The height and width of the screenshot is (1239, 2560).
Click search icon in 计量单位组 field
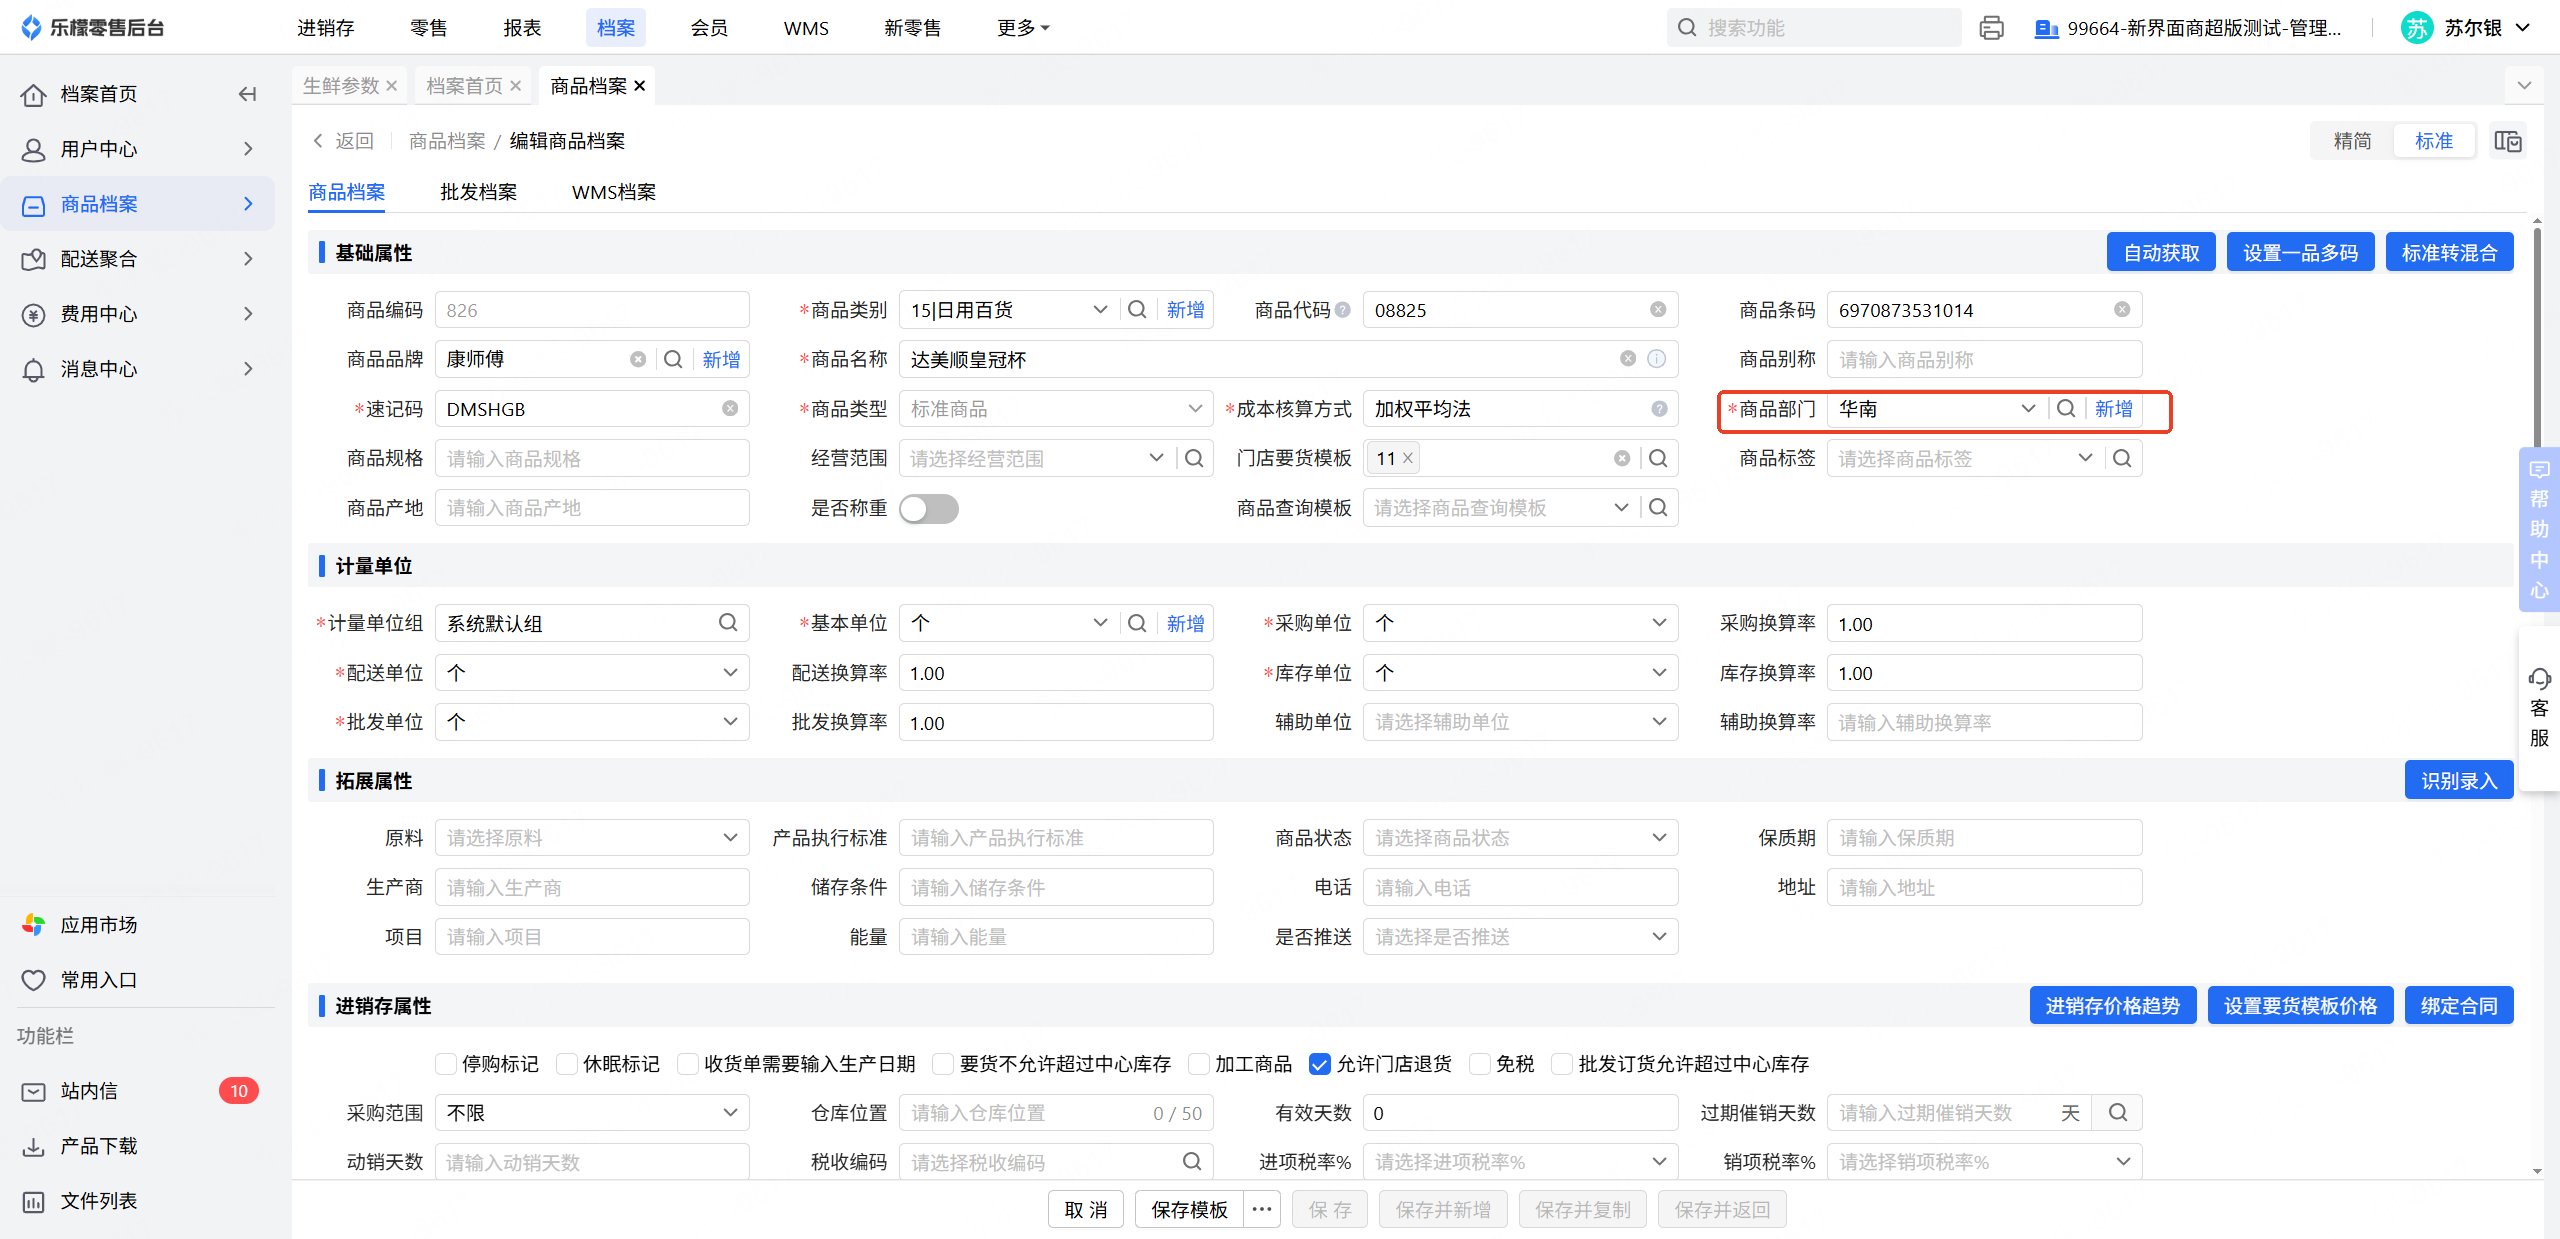(x=727, y=623)
